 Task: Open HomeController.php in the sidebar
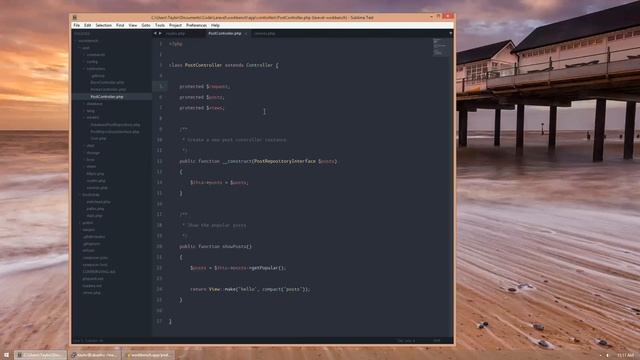pyautogui.click(x=109, y=89)
